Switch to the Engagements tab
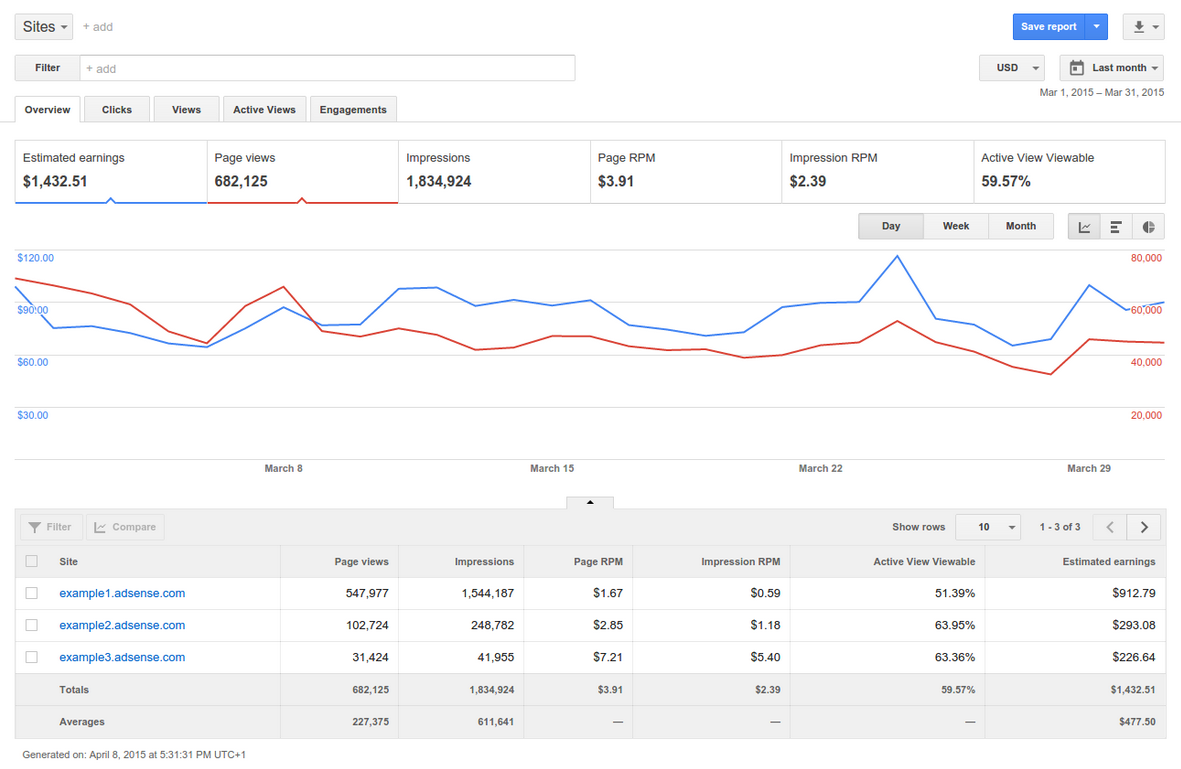Viewport: 1181px width, 769px height. [353, 110]
